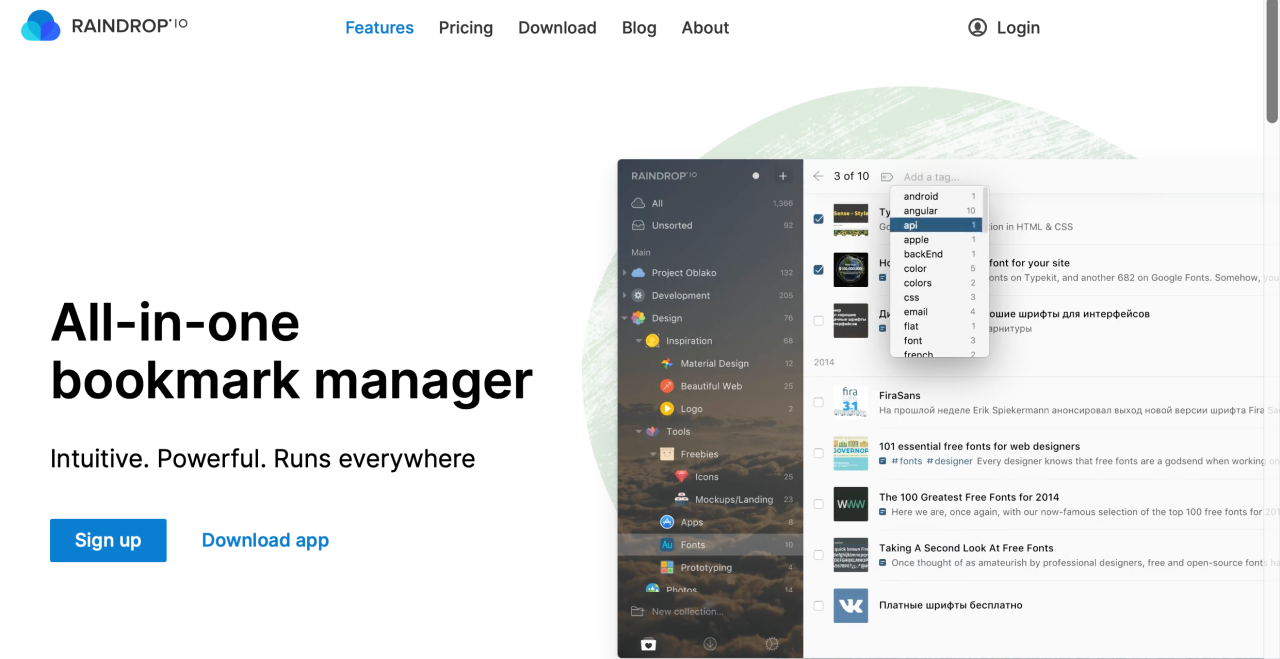This screenshot has width=1280, height=659.
Task: Click the favorites heart box icon at sidebar bottom
Action: pyautogui.click(x=648, y=644)
